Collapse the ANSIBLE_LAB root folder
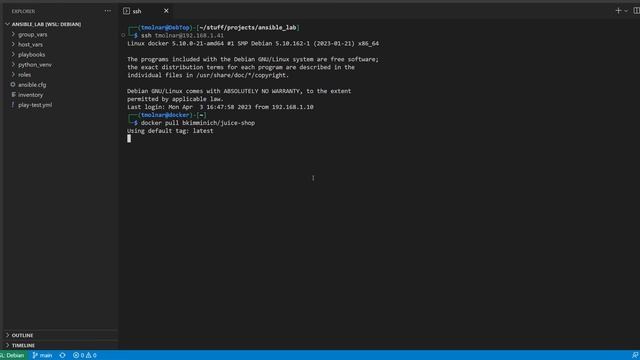This screenshot has width=640, height=360. click(x=60, y=24)
